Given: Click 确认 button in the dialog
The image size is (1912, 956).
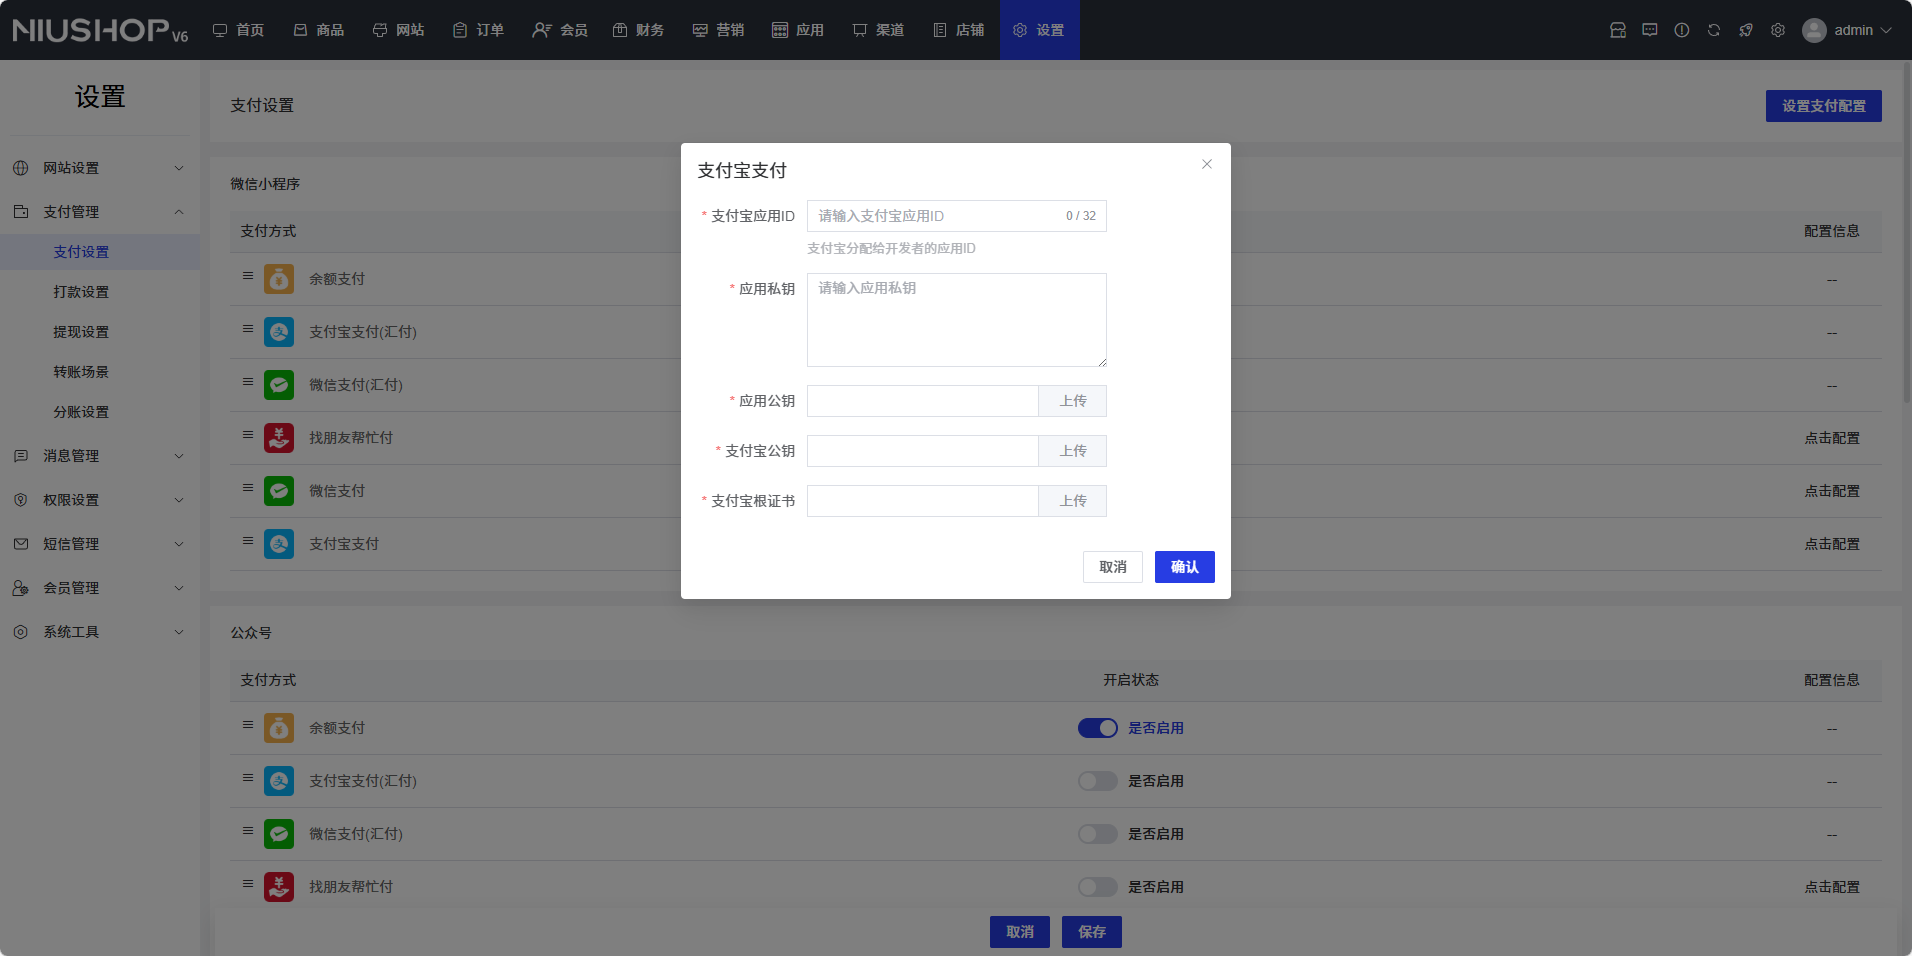Looking at the screenshot, I should pyautogui.click(x=1184, y=567).
